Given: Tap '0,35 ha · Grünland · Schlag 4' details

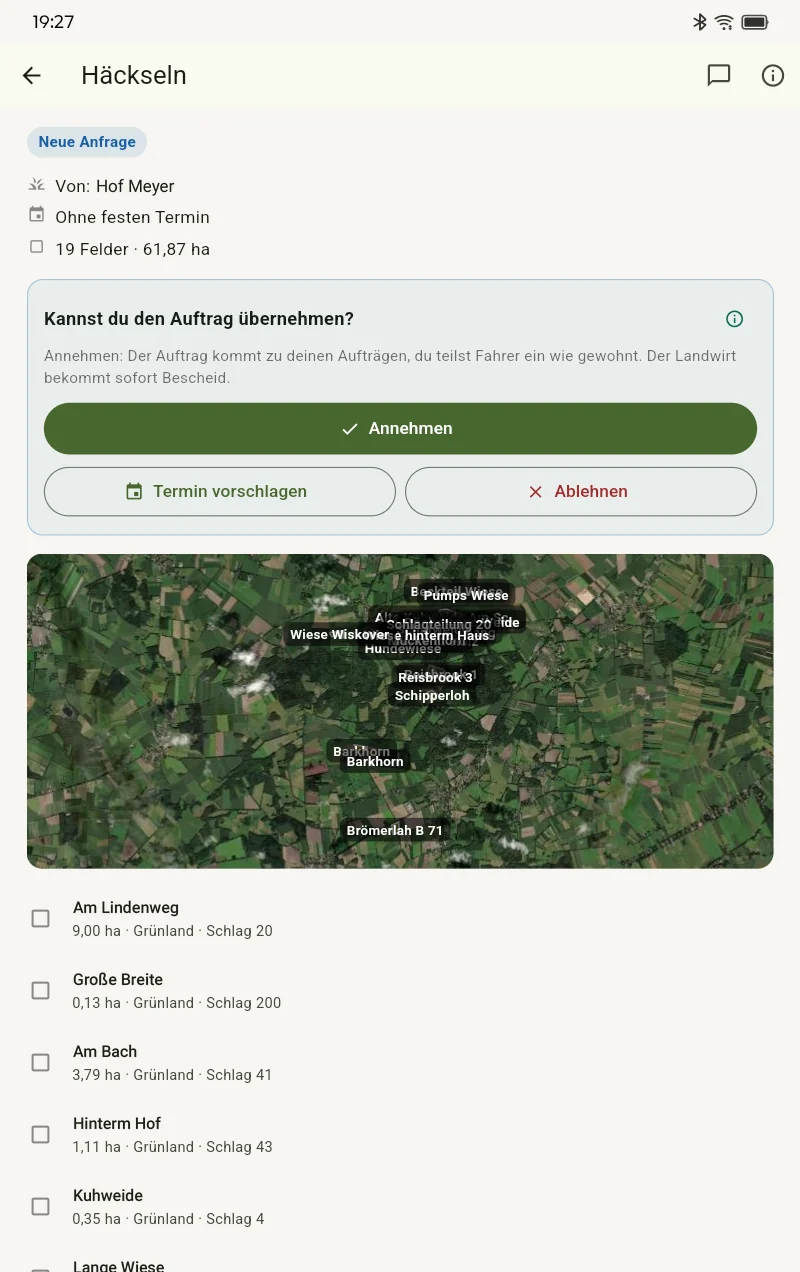Looking at the screenshot, I should pos(168,1218).
